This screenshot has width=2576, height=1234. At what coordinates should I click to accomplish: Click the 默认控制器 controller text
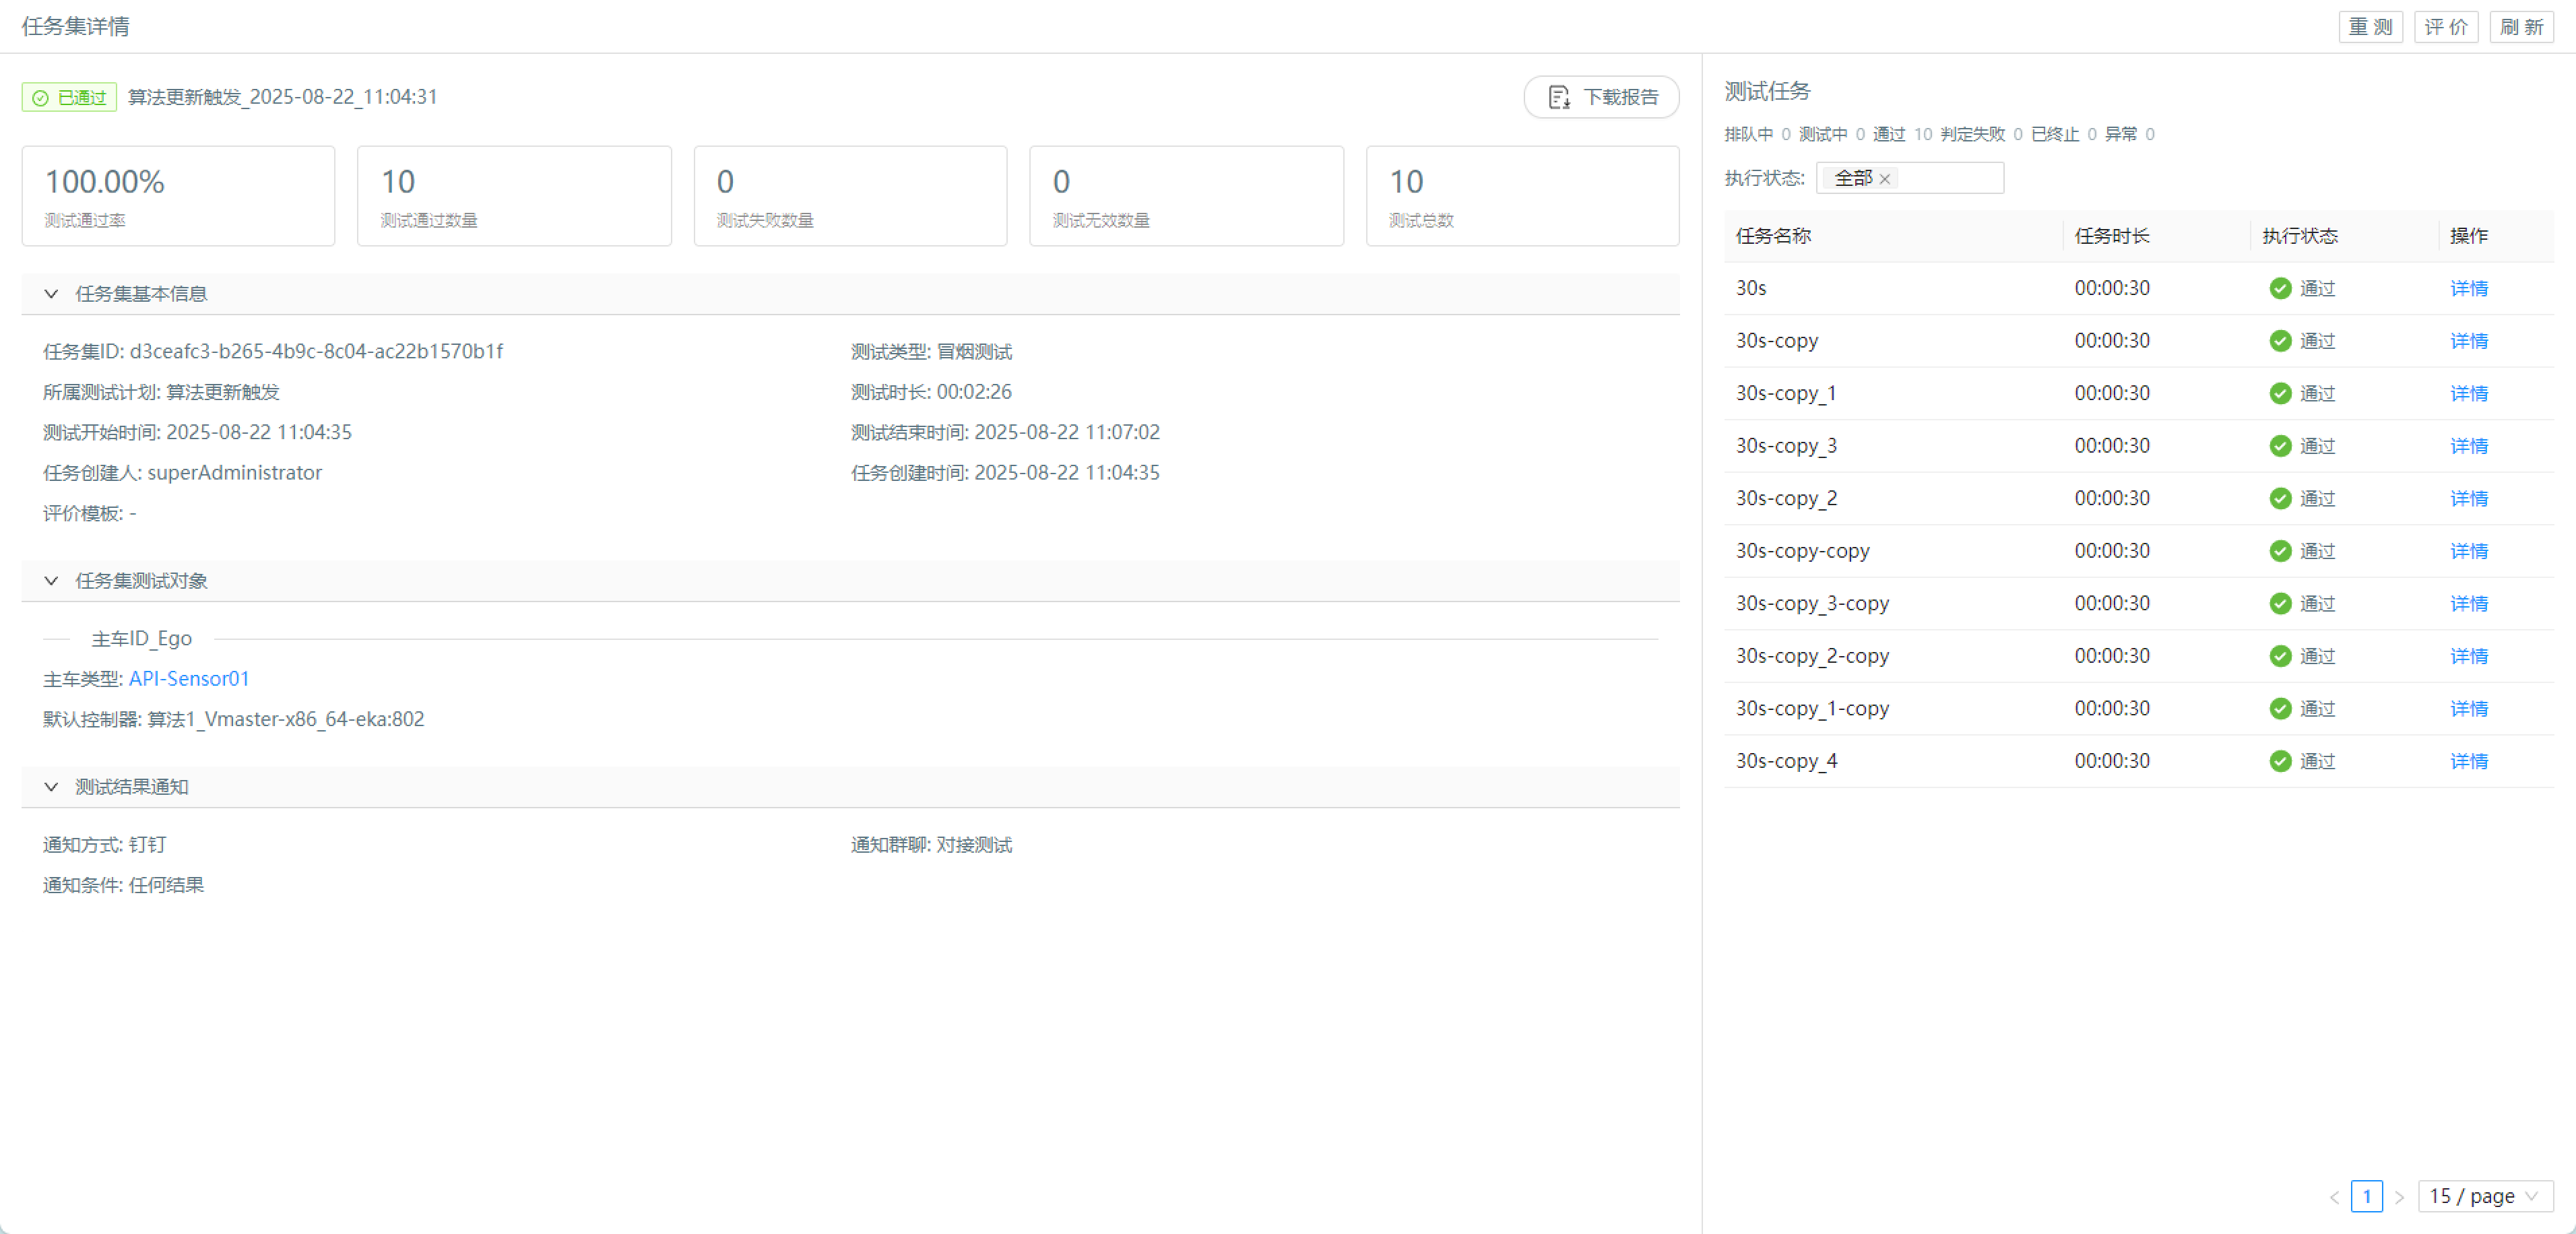(x=234, y=720)
